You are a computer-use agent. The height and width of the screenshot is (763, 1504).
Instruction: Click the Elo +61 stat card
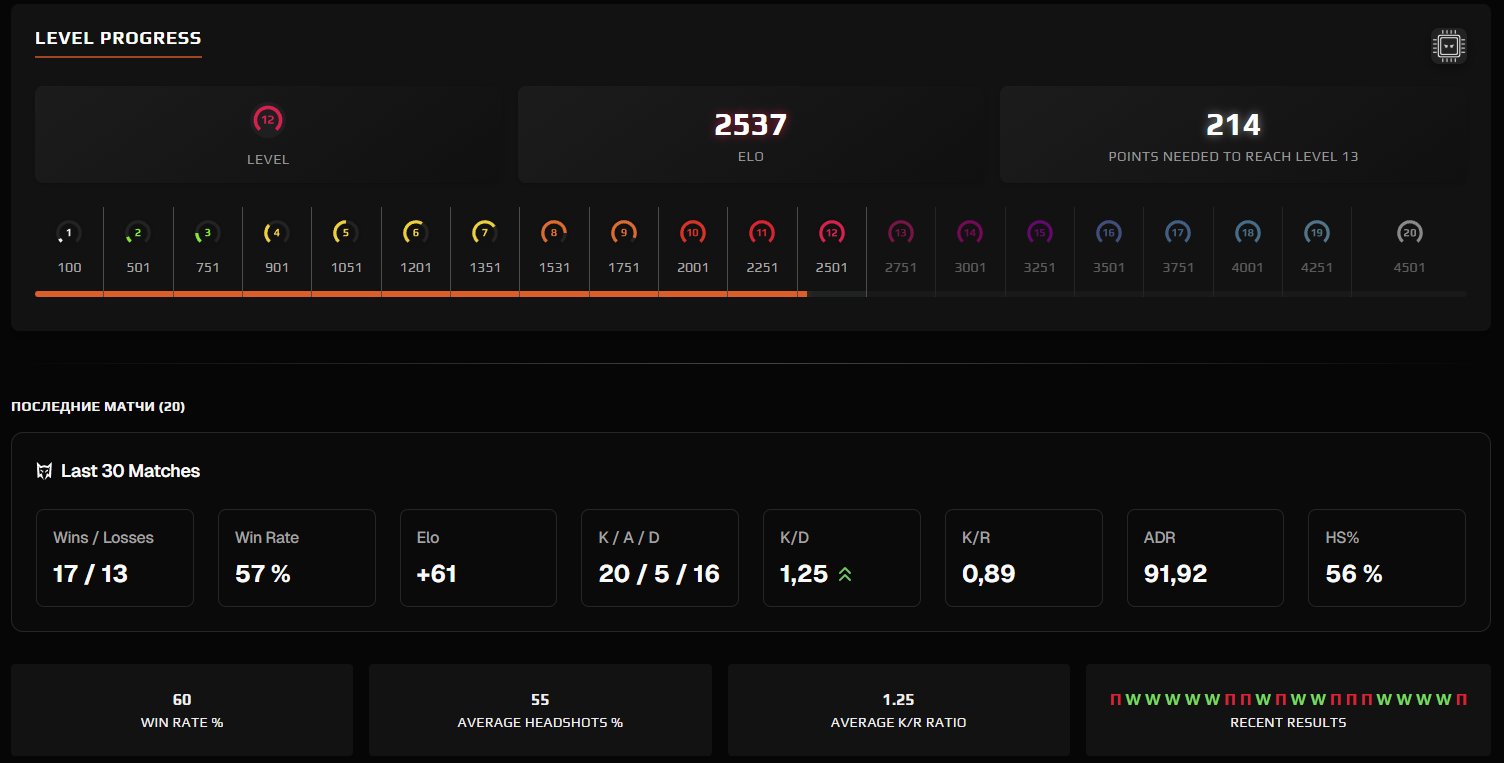478,557
